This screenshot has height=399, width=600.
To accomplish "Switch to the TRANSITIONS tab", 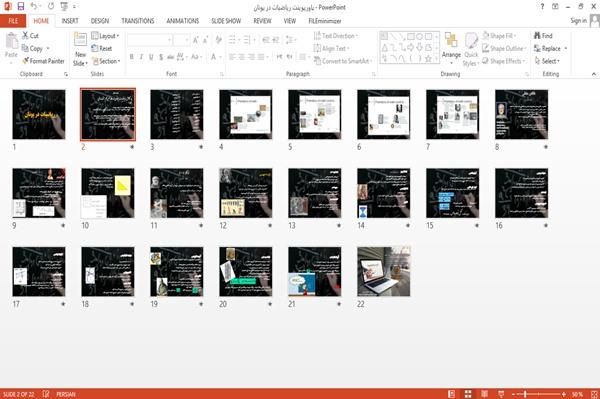I will pyautogui.click(x=138, y=21).
